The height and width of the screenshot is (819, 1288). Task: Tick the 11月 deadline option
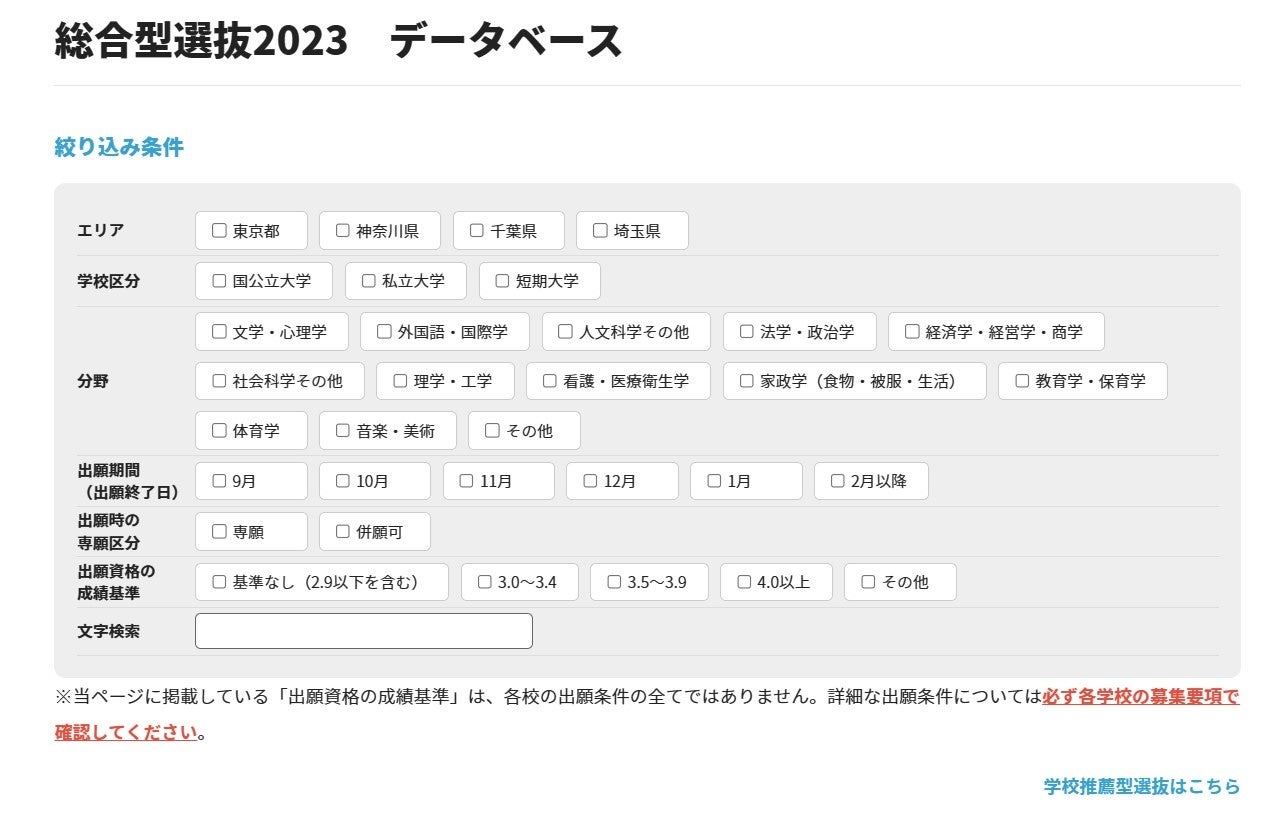[x=466, y=481]
